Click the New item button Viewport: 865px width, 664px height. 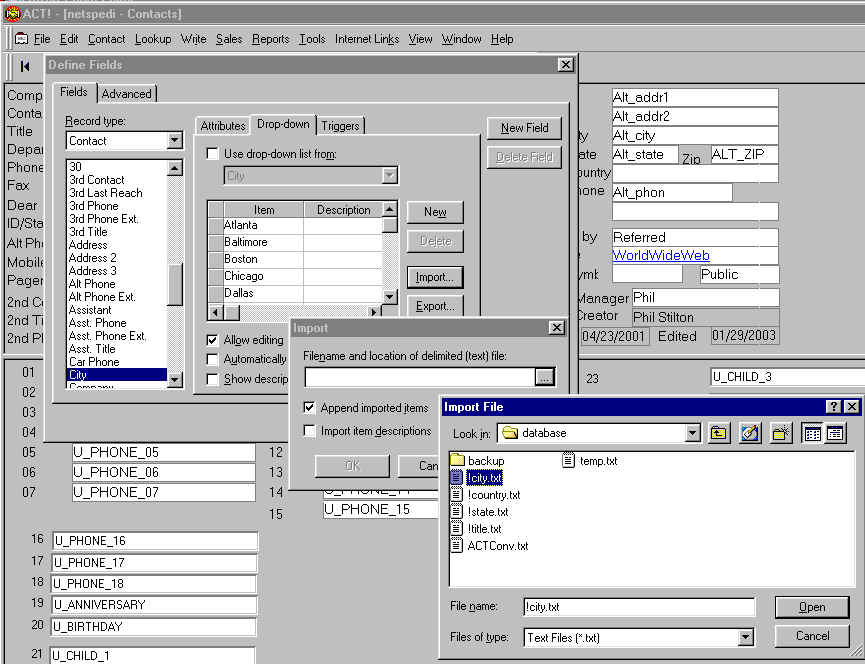click(435, 212)
